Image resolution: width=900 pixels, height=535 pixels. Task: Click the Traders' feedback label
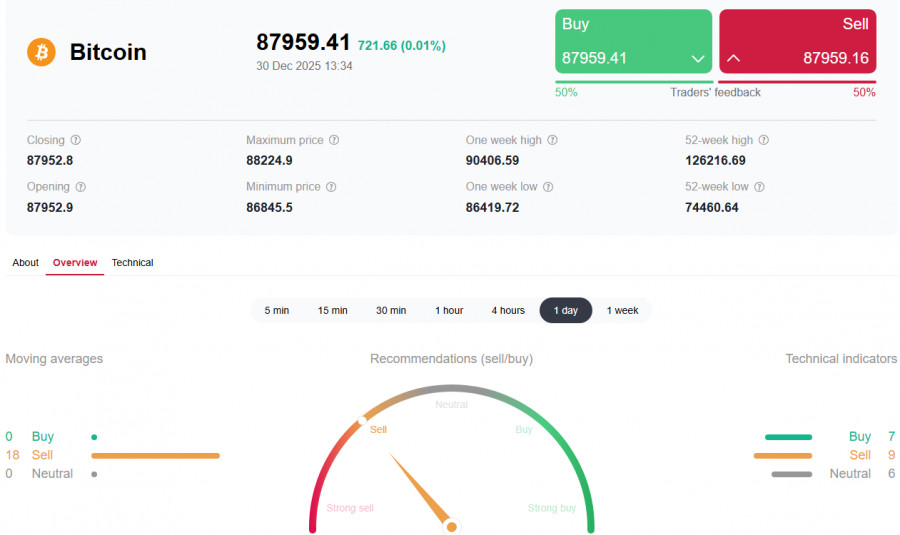[x=715, y=92]
